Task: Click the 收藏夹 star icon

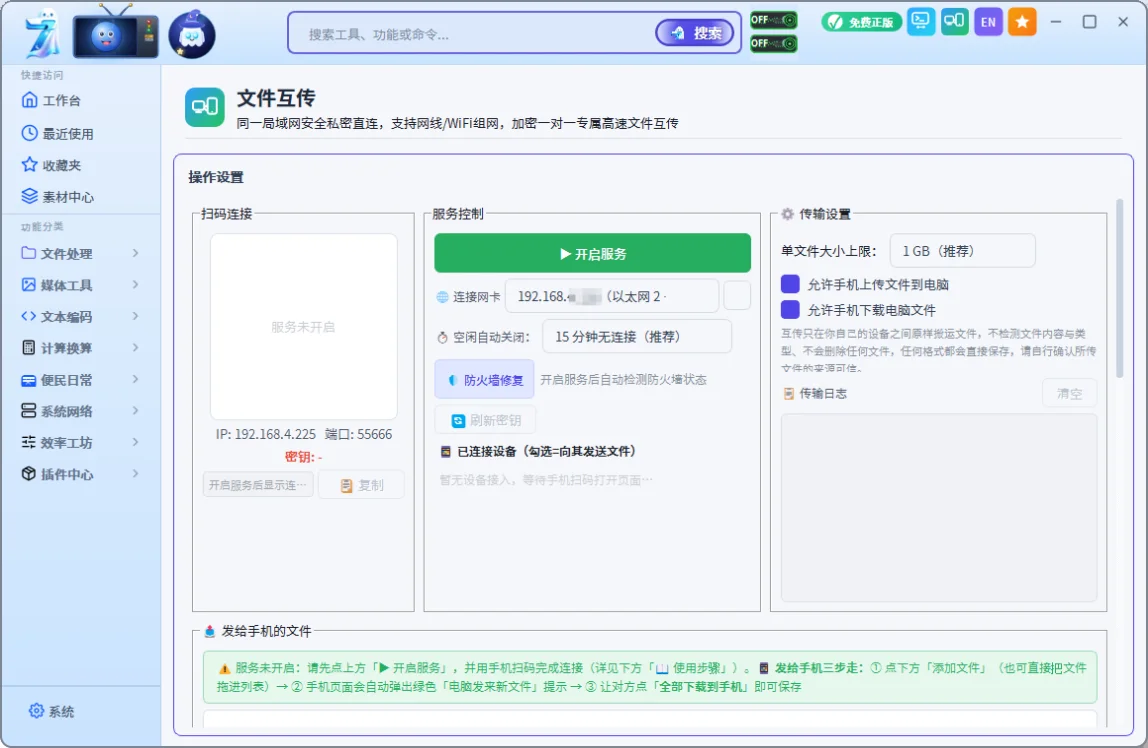Action: coord(29,165)
